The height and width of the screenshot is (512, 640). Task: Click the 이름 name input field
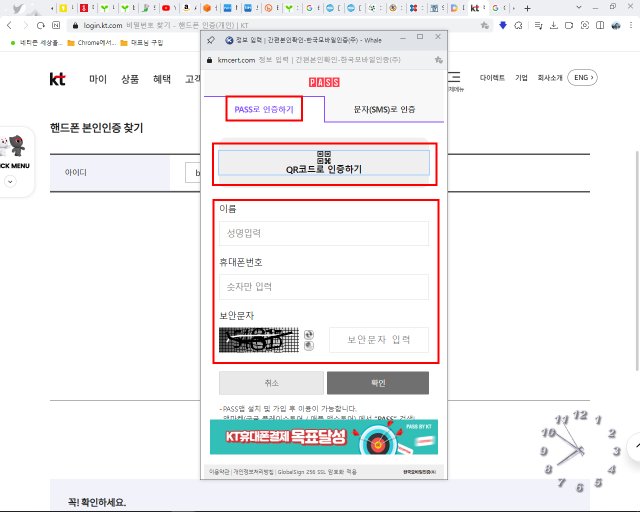(324, 234)
